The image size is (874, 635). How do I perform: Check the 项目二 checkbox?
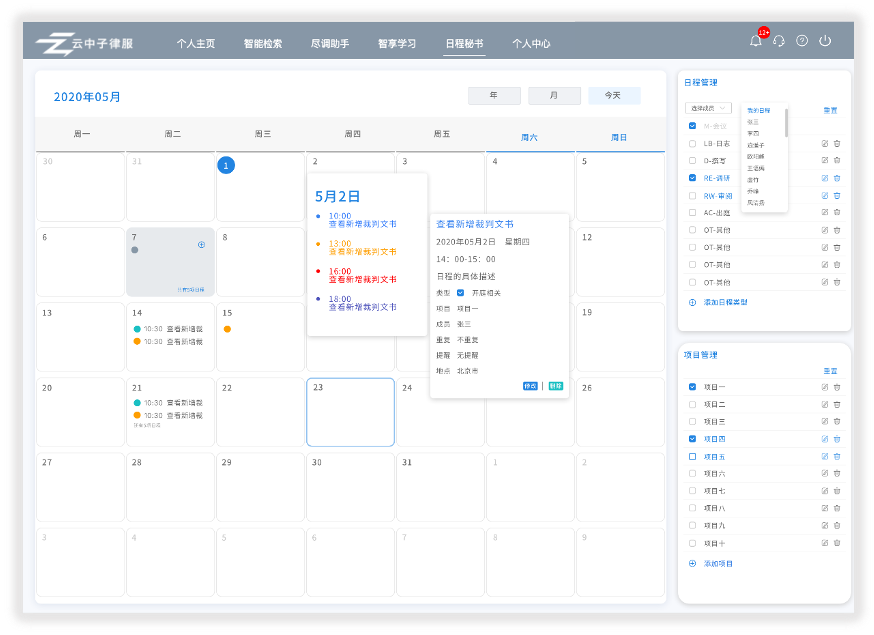click(x=692, y=404)
